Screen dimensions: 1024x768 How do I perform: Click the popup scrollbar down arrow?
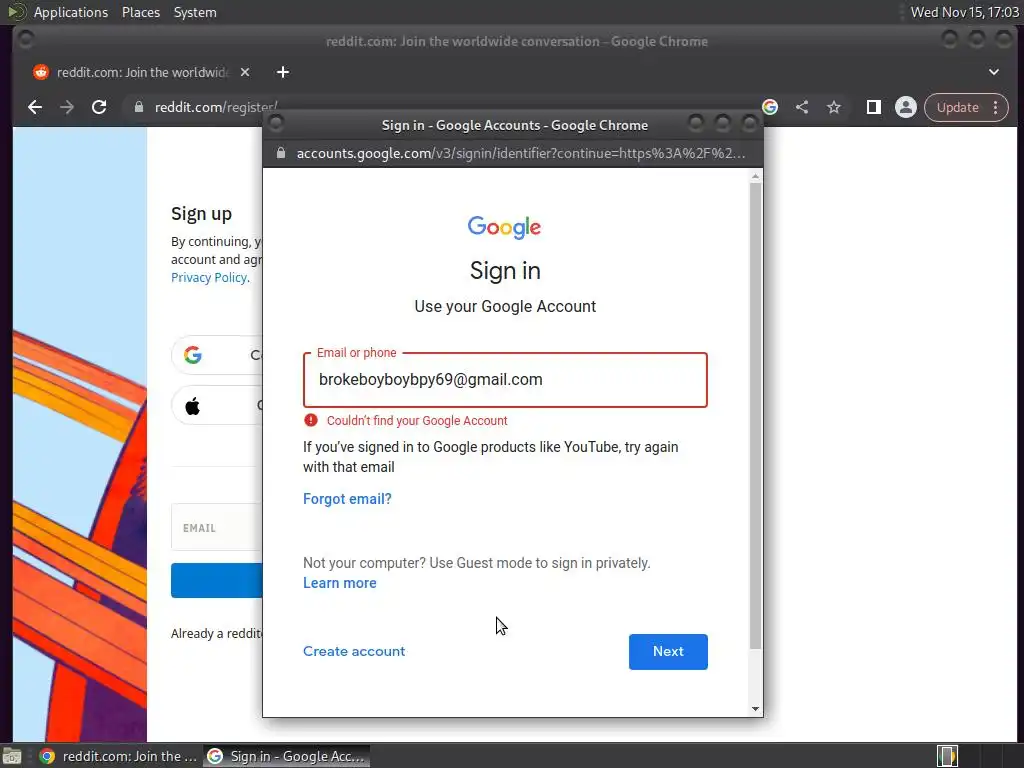[x=756, y=709]
